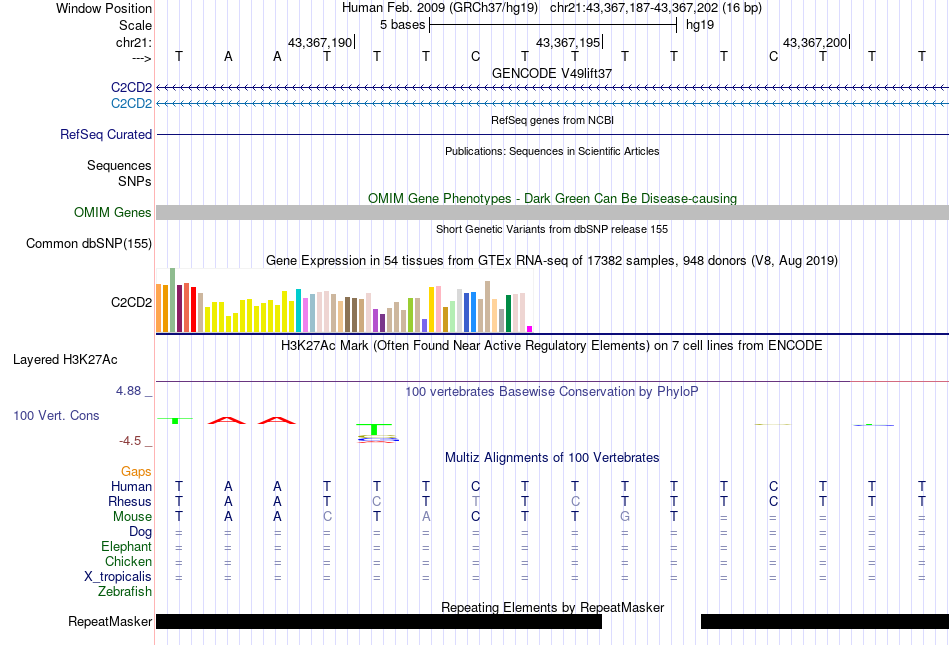Viewport: 950px width, 645px height.
Task: Click coordinate label 43,367,190
Action: (x=320, y=42)
